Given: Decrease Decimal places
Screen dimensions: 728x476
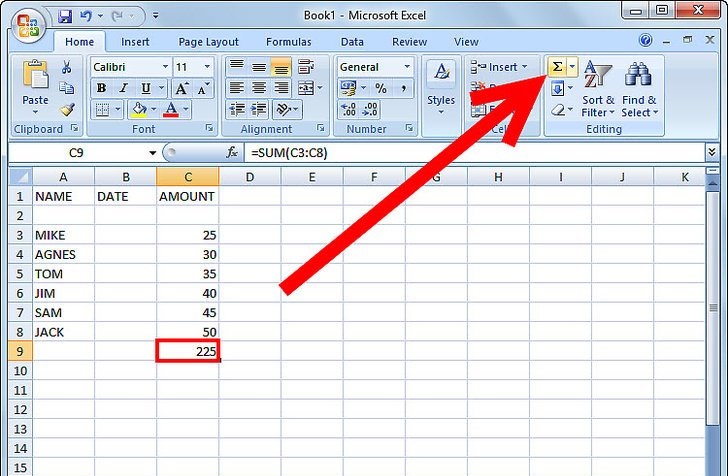Looking at the screenshot, I should click(x=370, y=110).
